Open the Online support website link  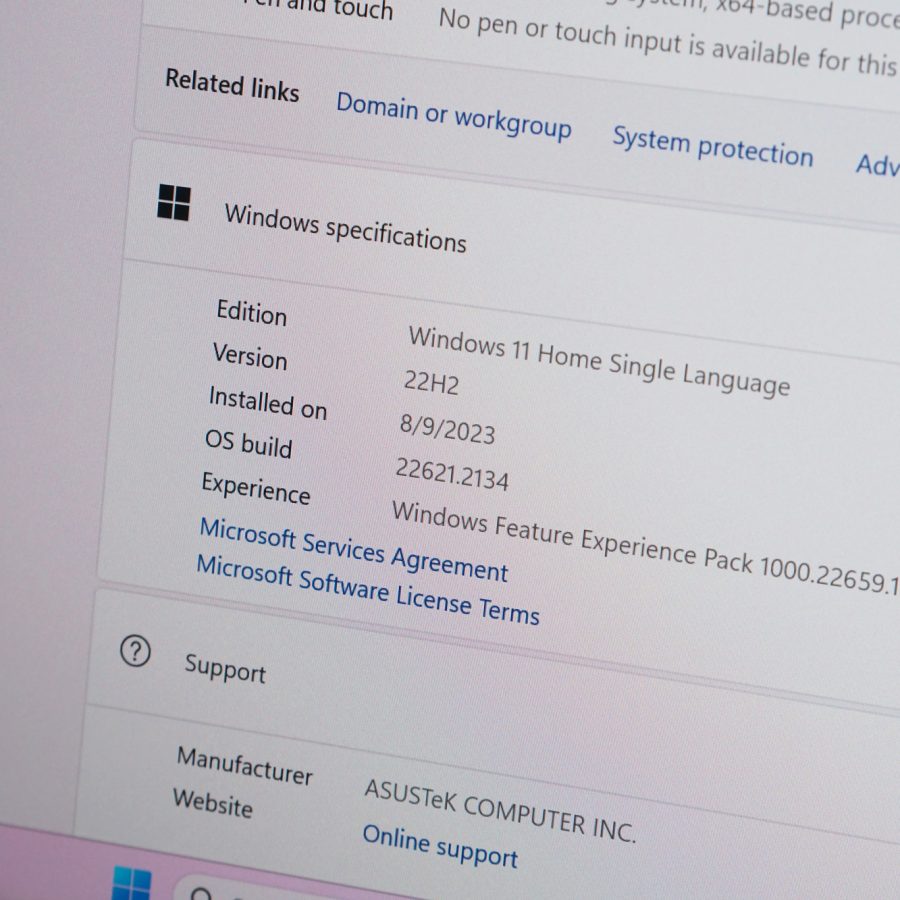click(440, 846)
